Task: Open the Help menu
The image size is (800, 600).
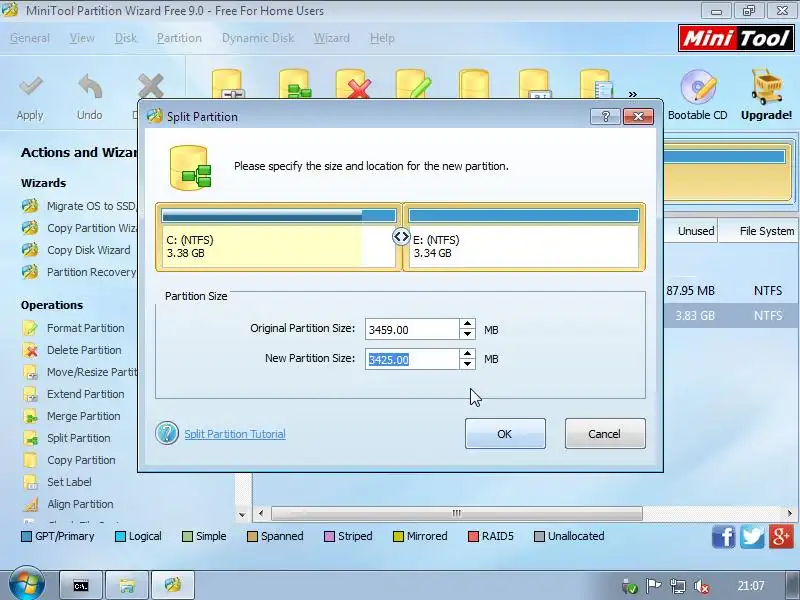Action: (382, 38)
